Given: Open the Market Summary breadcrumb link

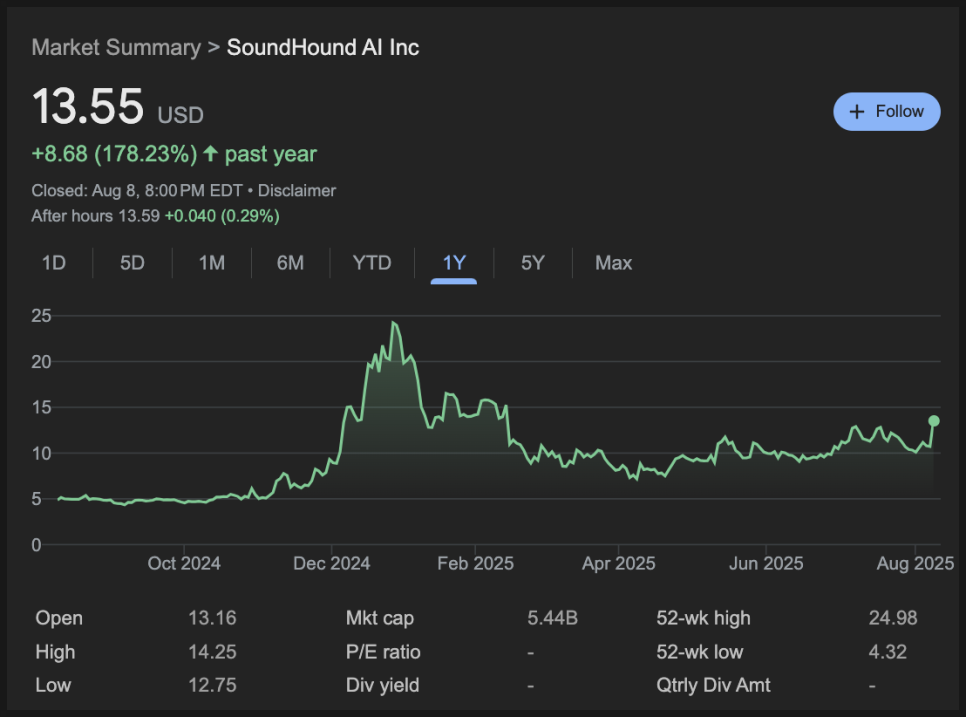Looking at the screenshot, I should [x=116, y=47].
